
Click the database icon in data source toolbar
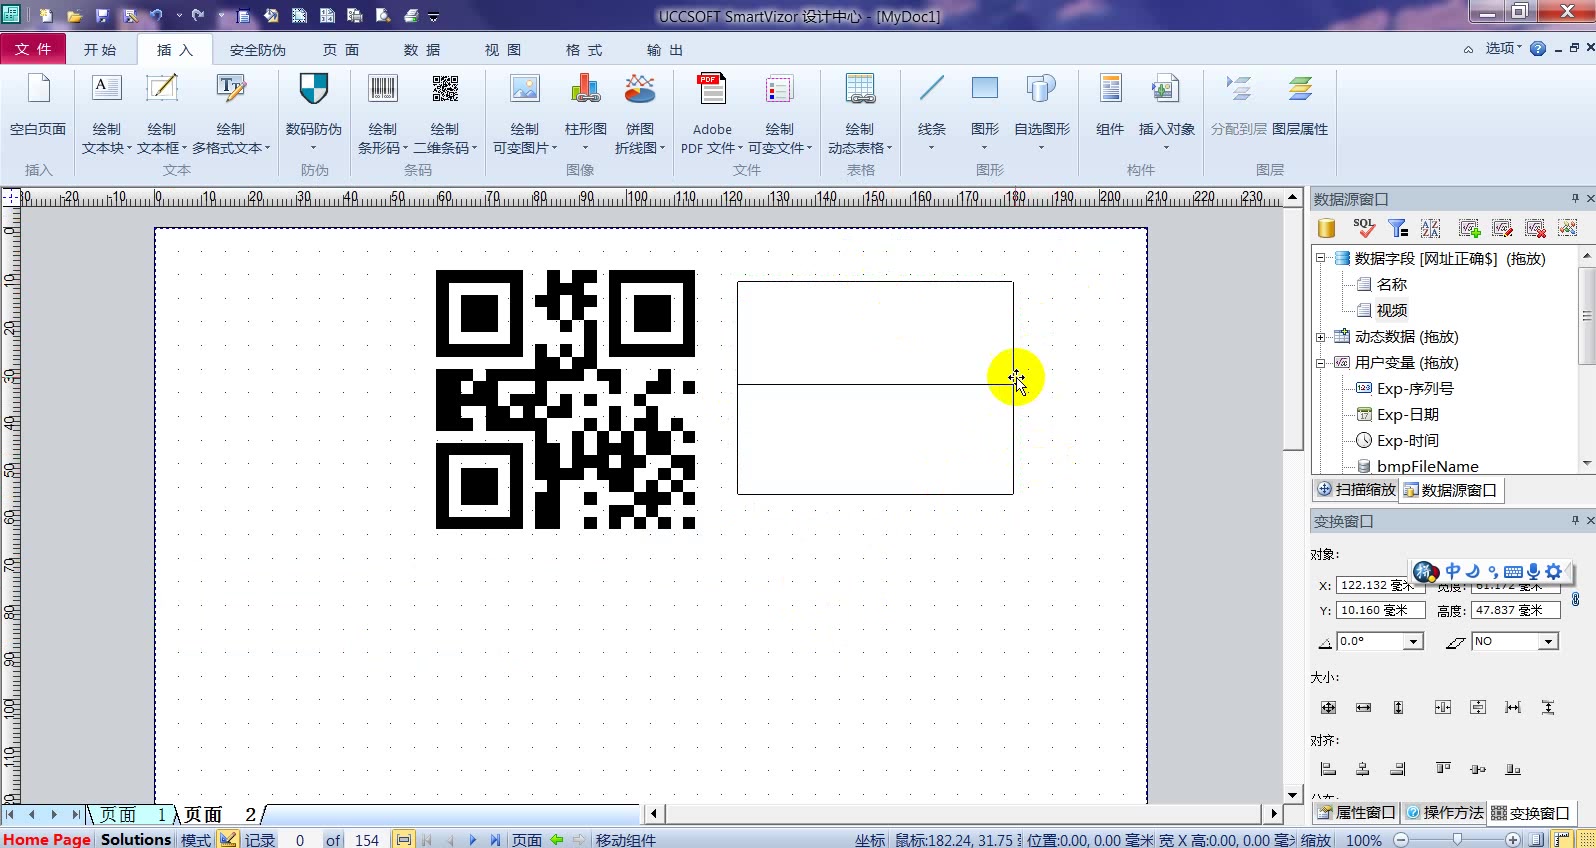pyautogui.click(x=1327, y=229)
